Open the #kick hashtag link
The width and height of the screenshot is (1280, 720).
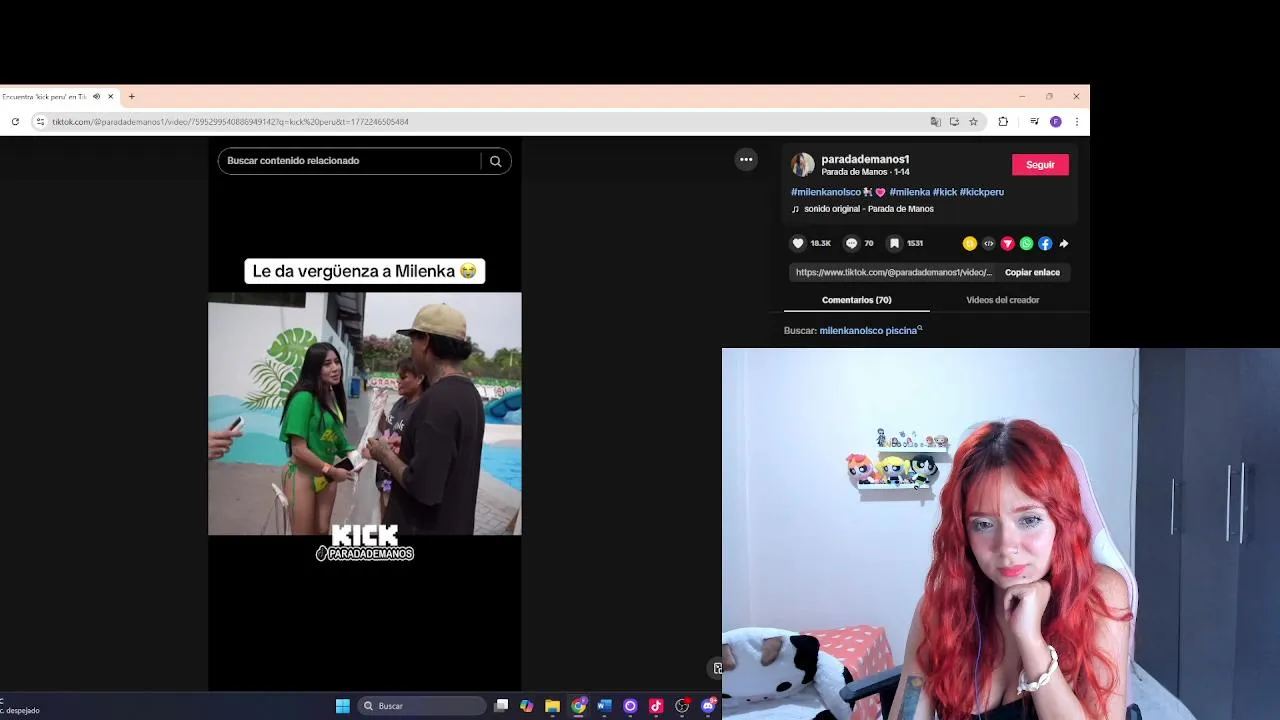pyautogui.click(x=945, y=192)
